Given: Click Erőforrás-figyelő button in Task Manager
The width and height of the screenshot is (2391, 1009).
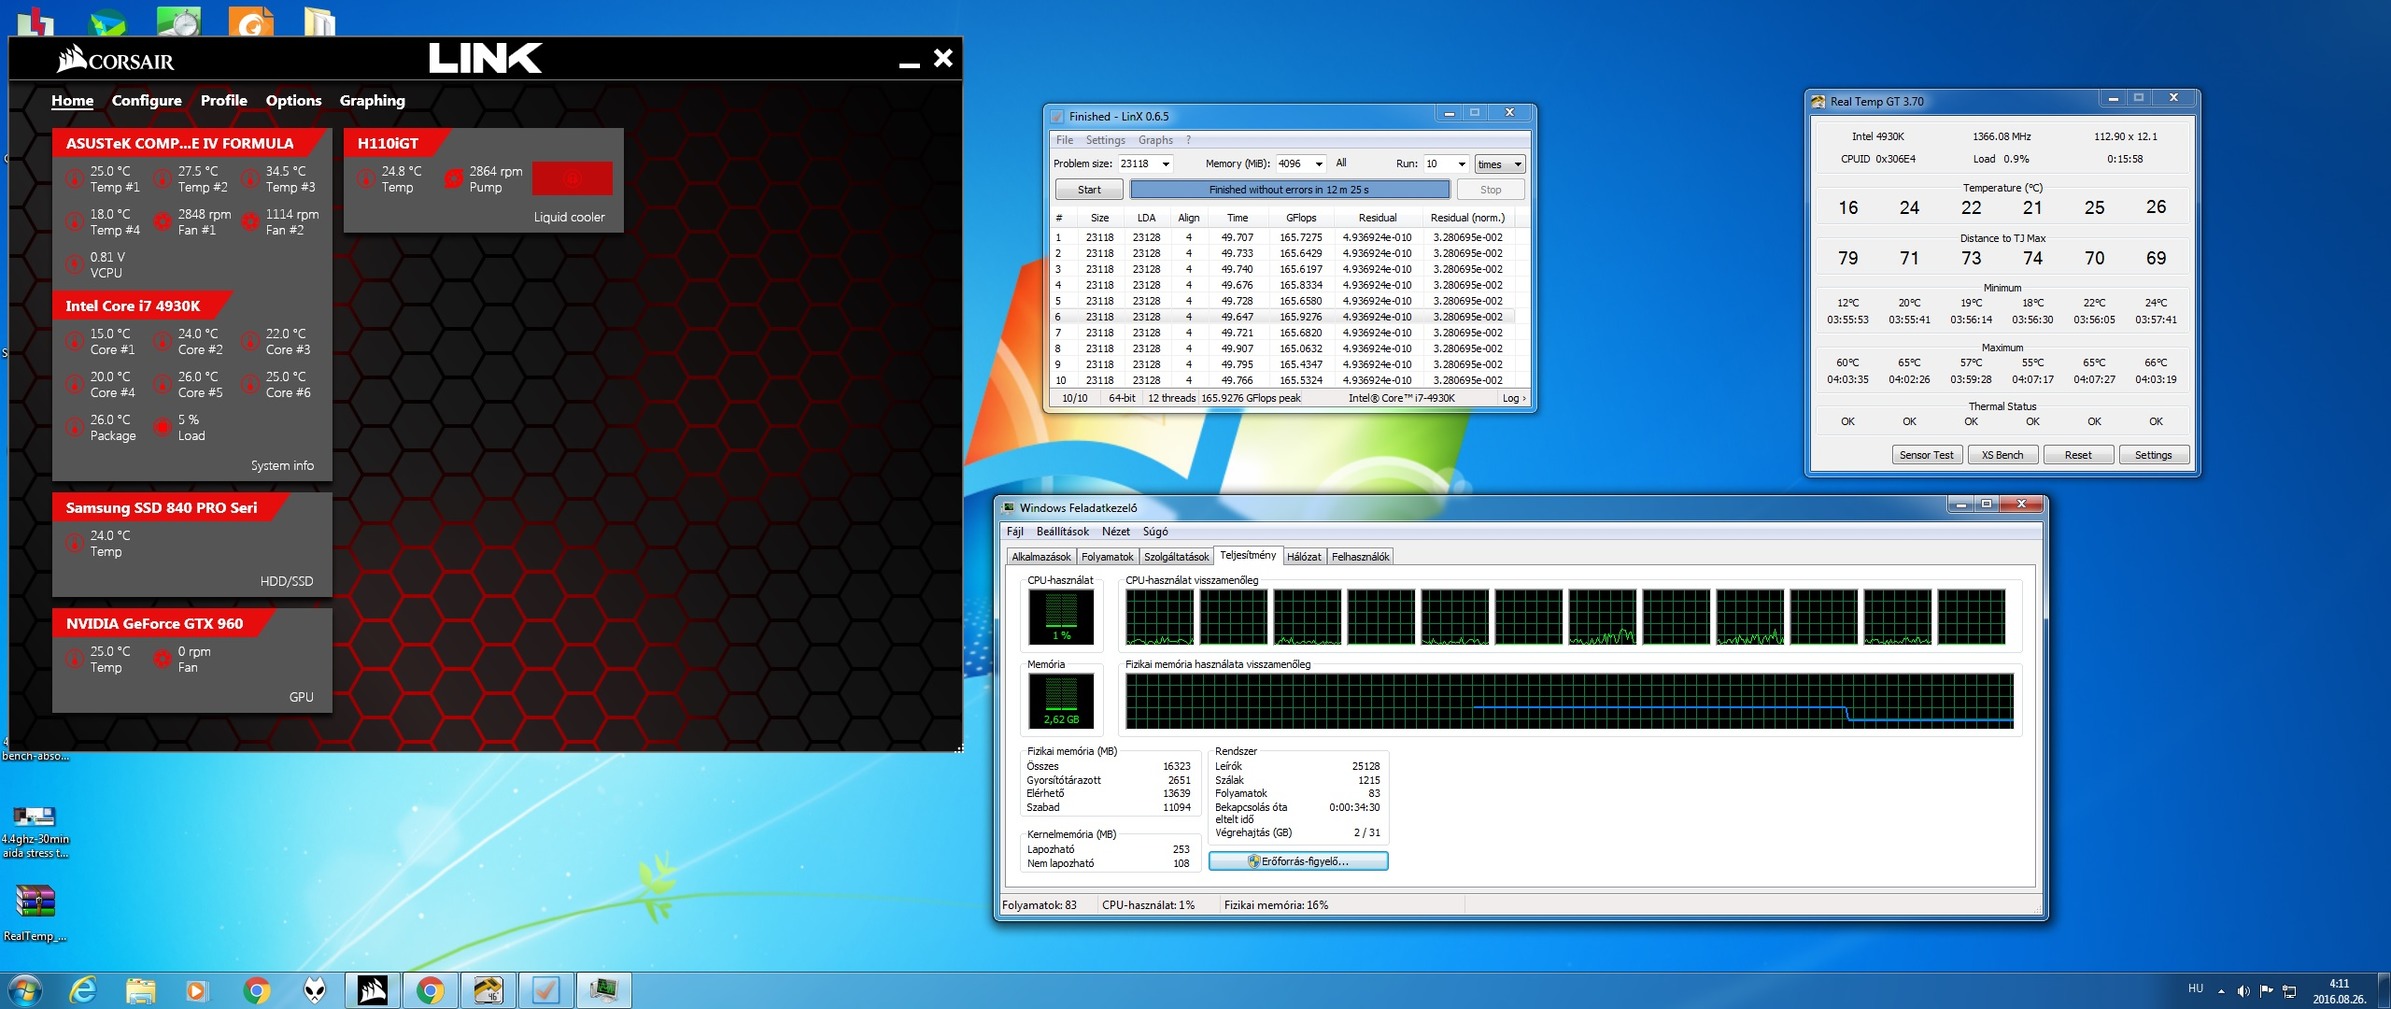Looking at the screenshot, I should coord(1298,861).
